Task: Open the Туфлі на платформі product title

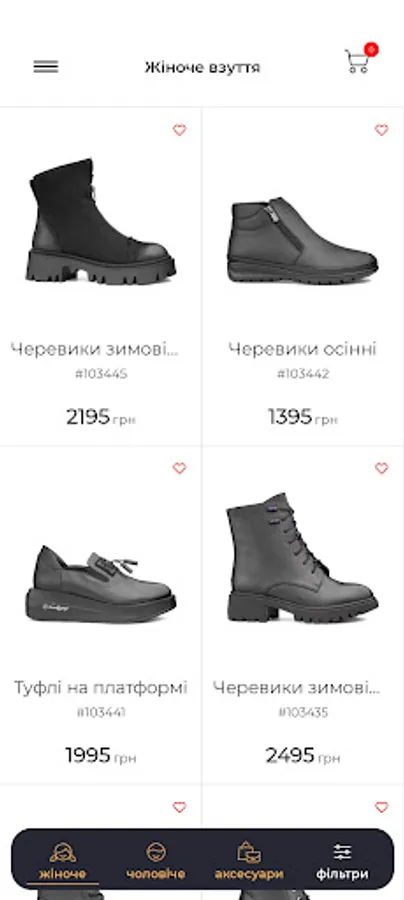Action: 101,688
